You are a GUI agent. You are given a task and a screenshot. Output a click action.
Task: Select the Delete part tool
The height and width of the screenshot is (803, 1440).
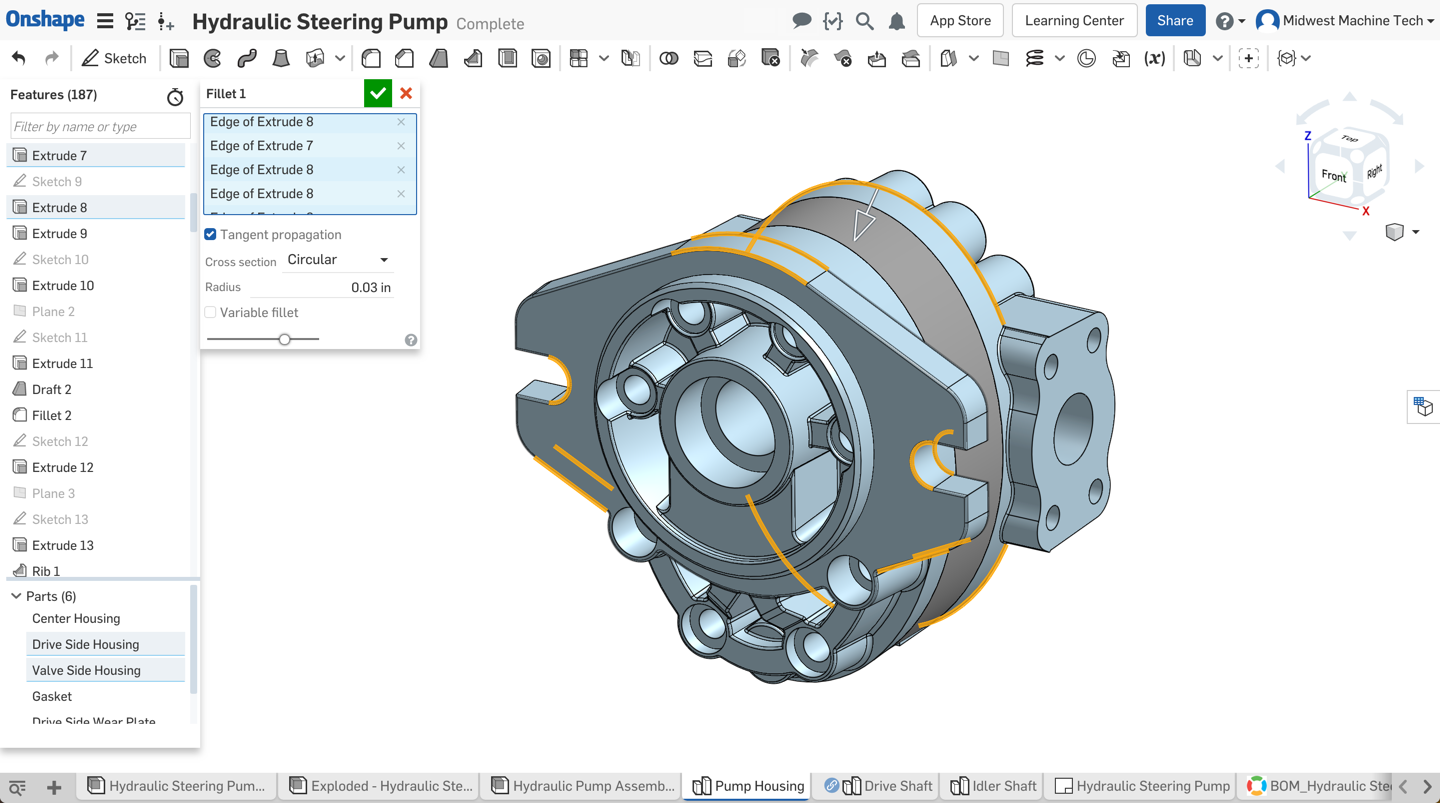click(x=771, y=58)
